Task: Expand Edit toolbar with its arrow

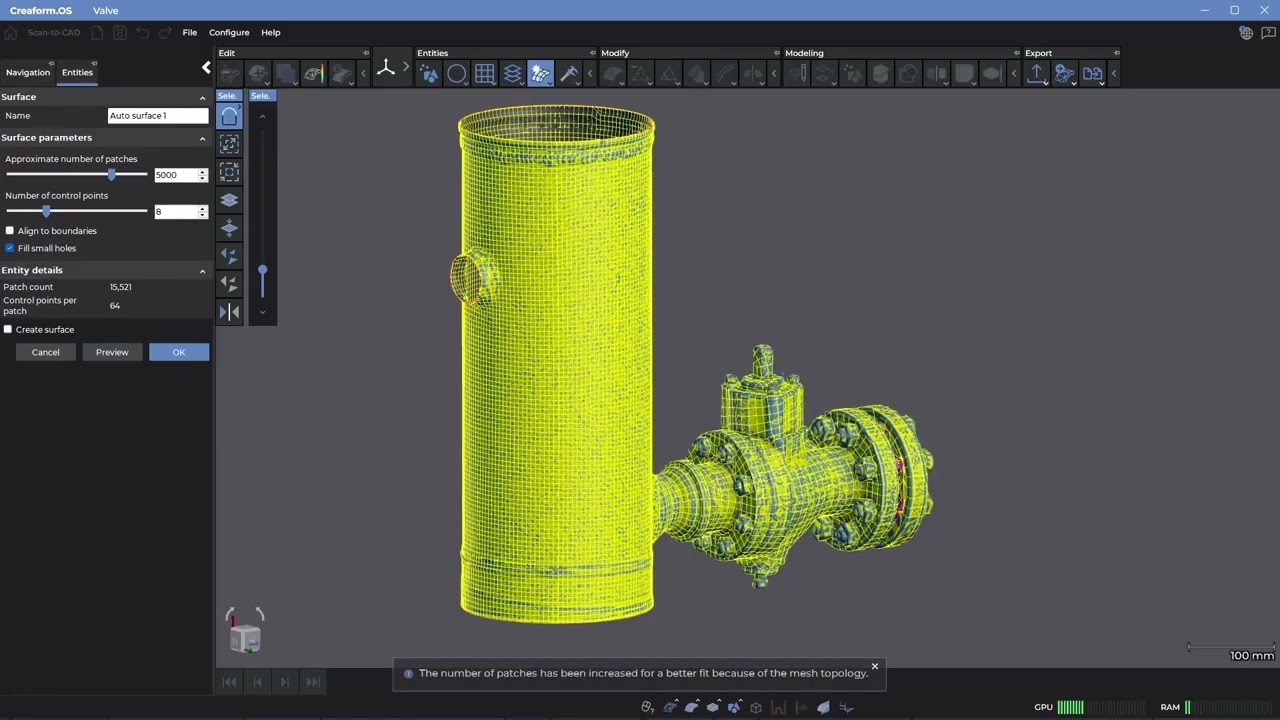Action: click(363, 73)
